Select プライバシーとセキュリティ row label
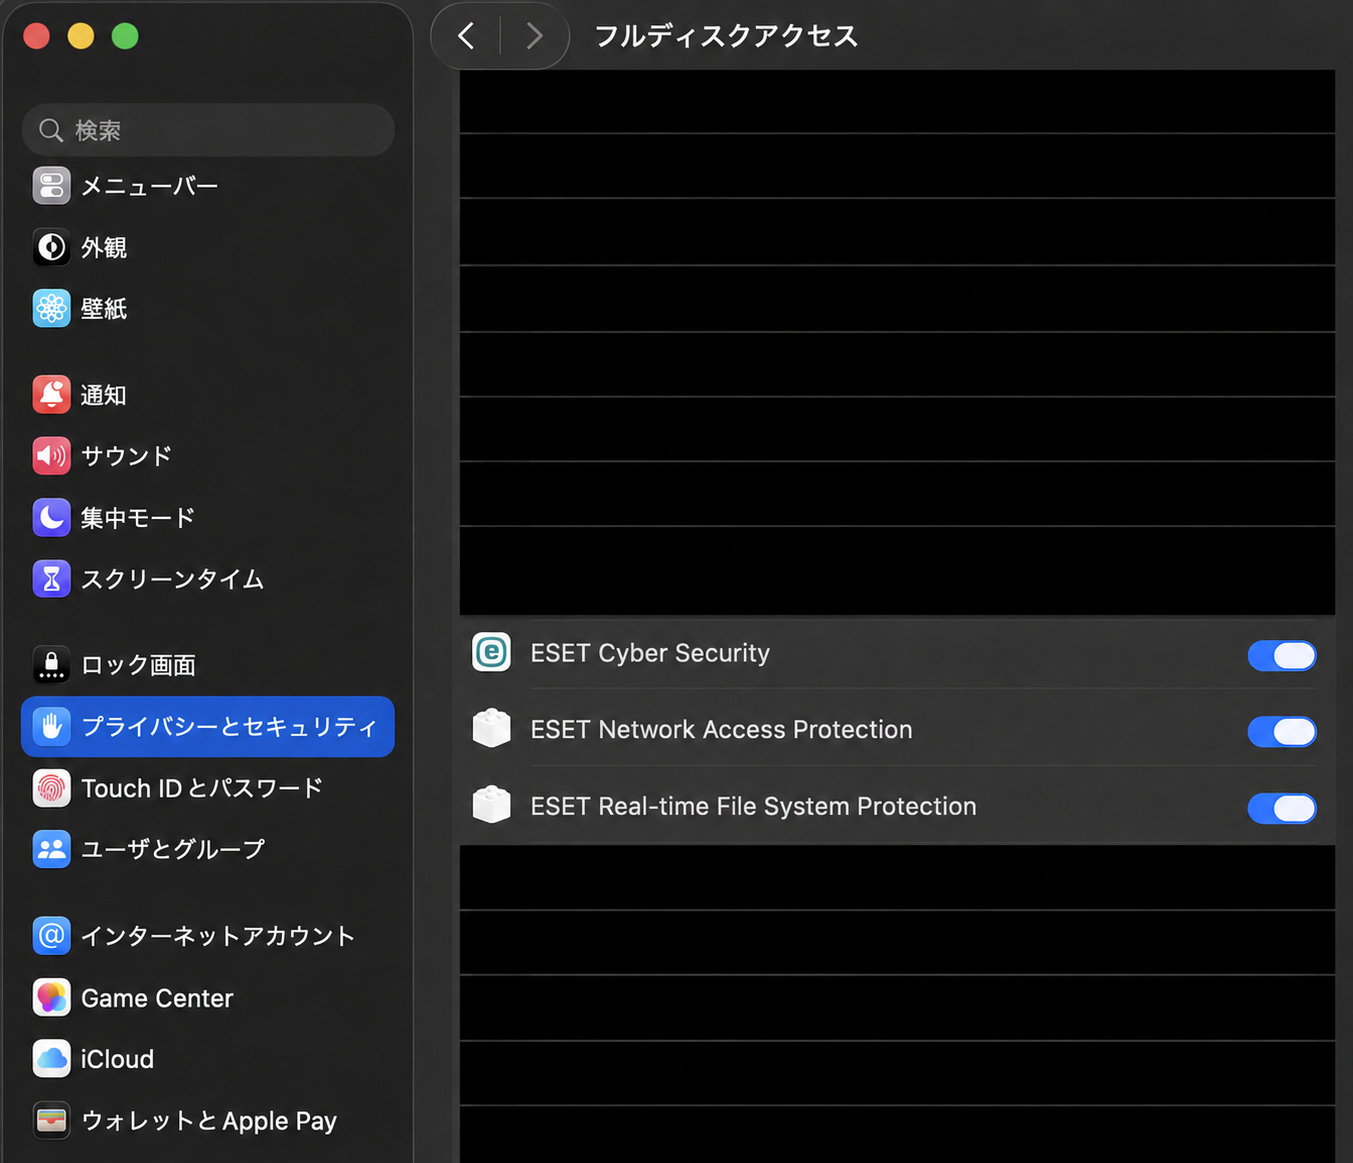This screenshot has width=1353, height=1163. point(229,726)
